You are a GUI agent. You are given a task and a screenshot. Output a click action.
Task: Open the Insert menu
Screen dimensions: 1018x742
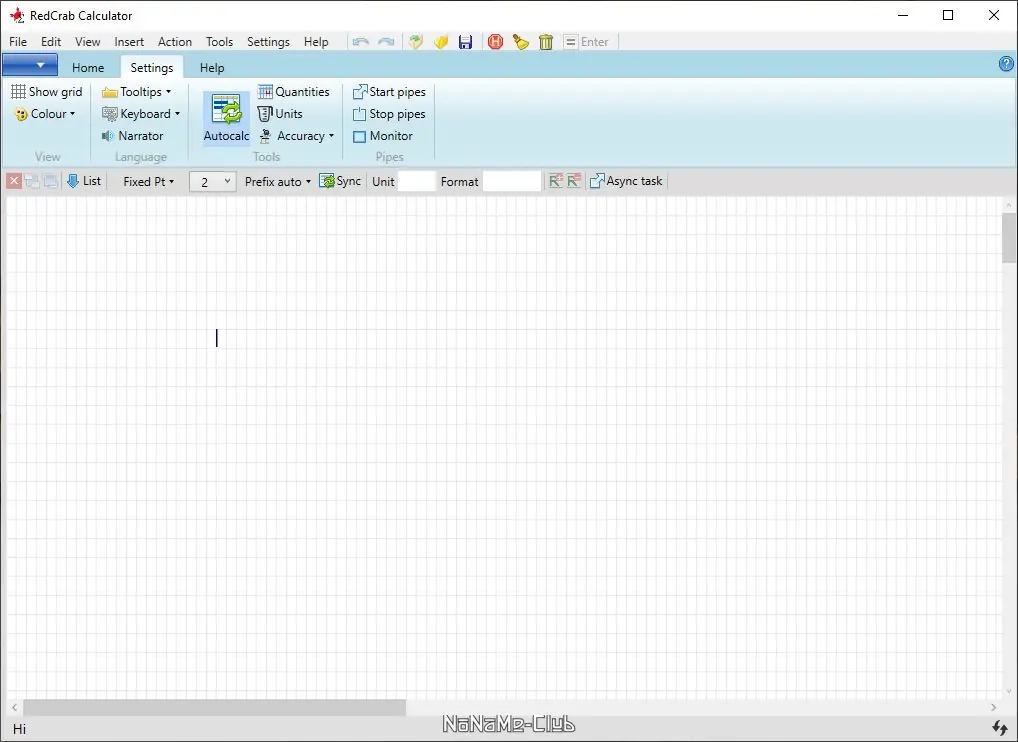pyautogui.click(x=129, y=42)
